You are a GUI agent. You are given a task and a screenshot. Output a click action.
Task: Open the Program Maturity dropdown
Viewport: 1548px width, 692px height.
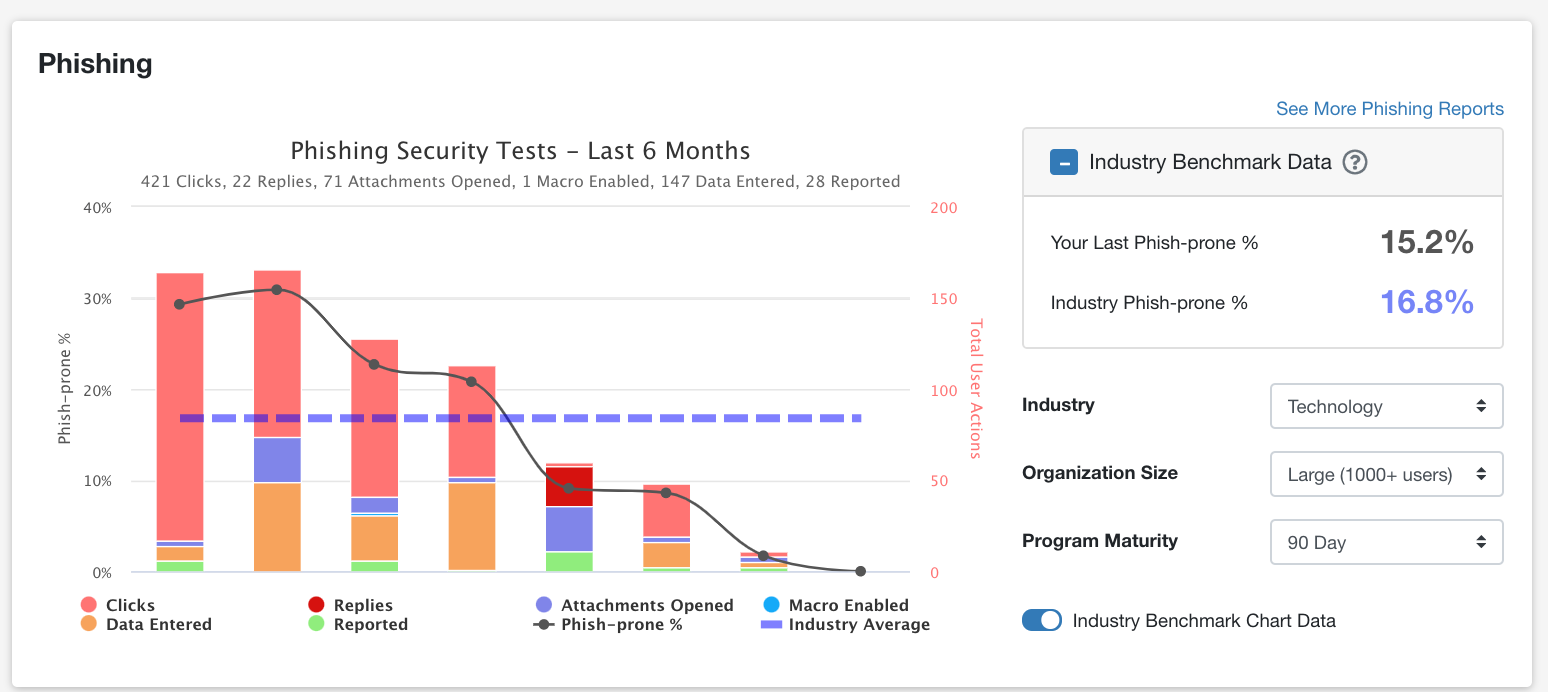click(x=1385, y=542)
